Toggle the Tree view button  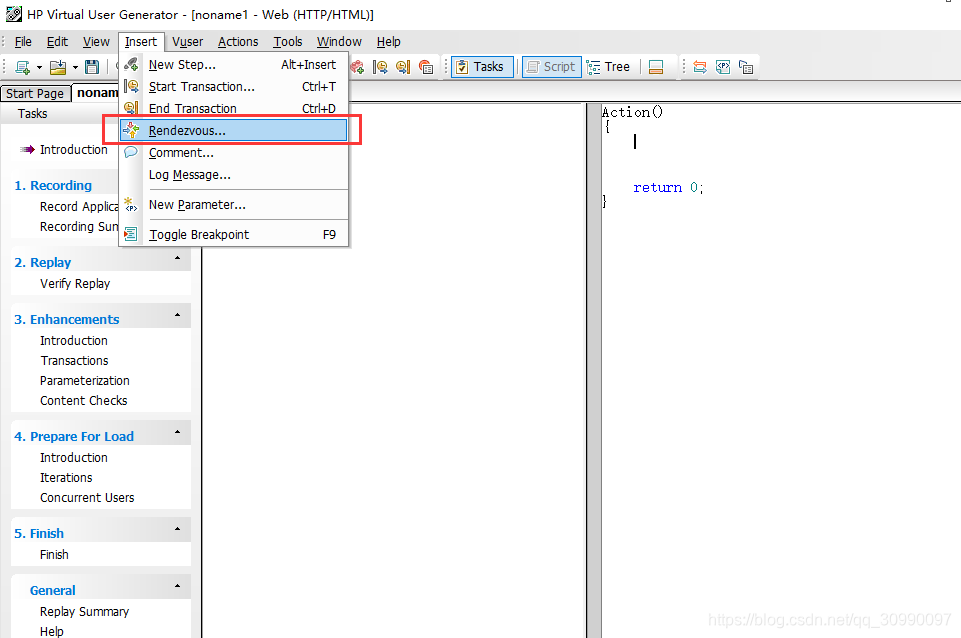[609, 67]
